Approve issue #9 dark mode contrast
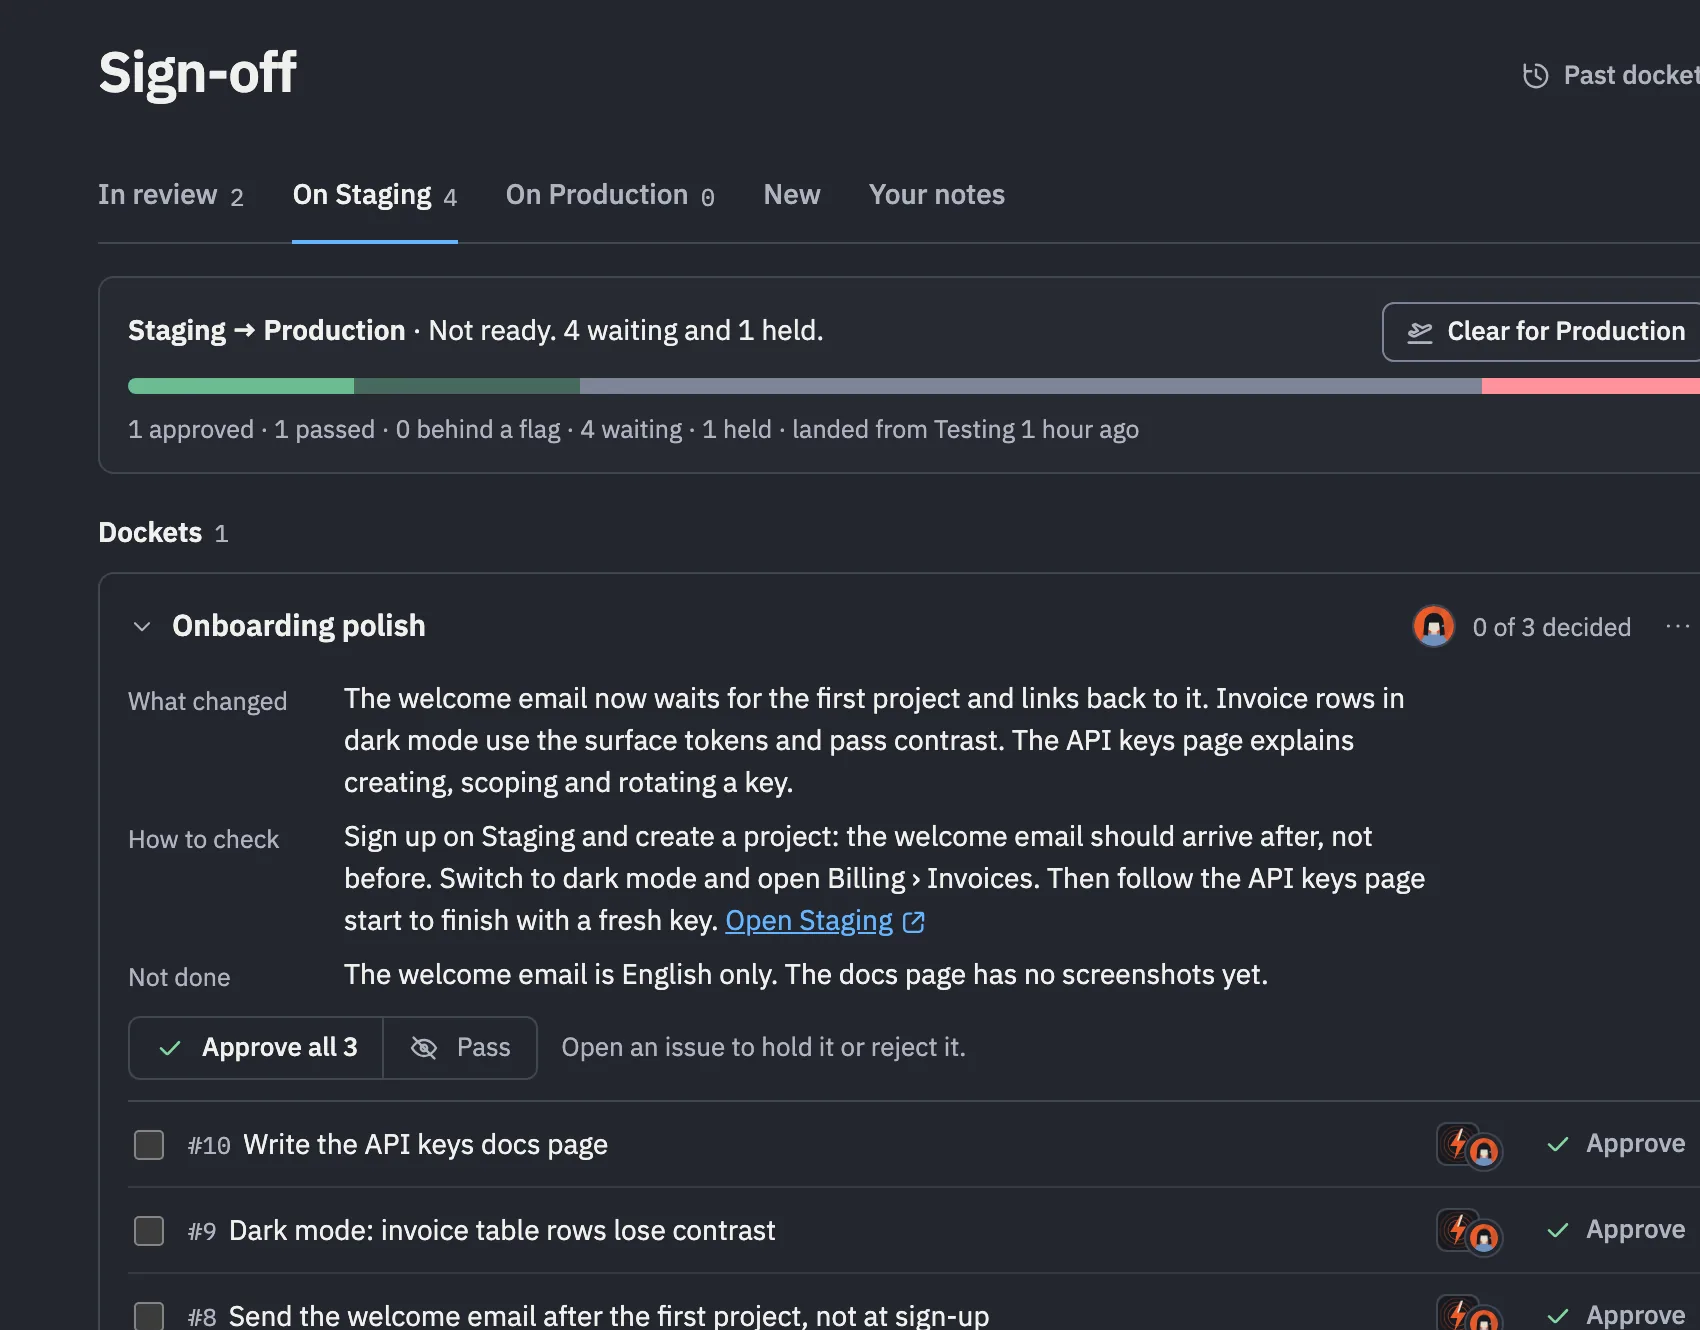Screen dimensions: 1700x1330 pyautogui.click(x=1616, y=1230)
